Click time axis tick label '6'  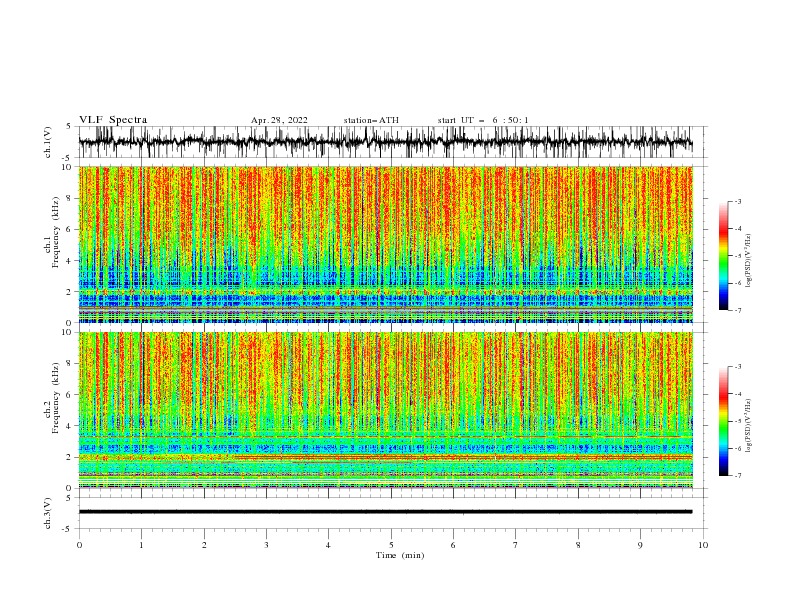coord(453,545)
